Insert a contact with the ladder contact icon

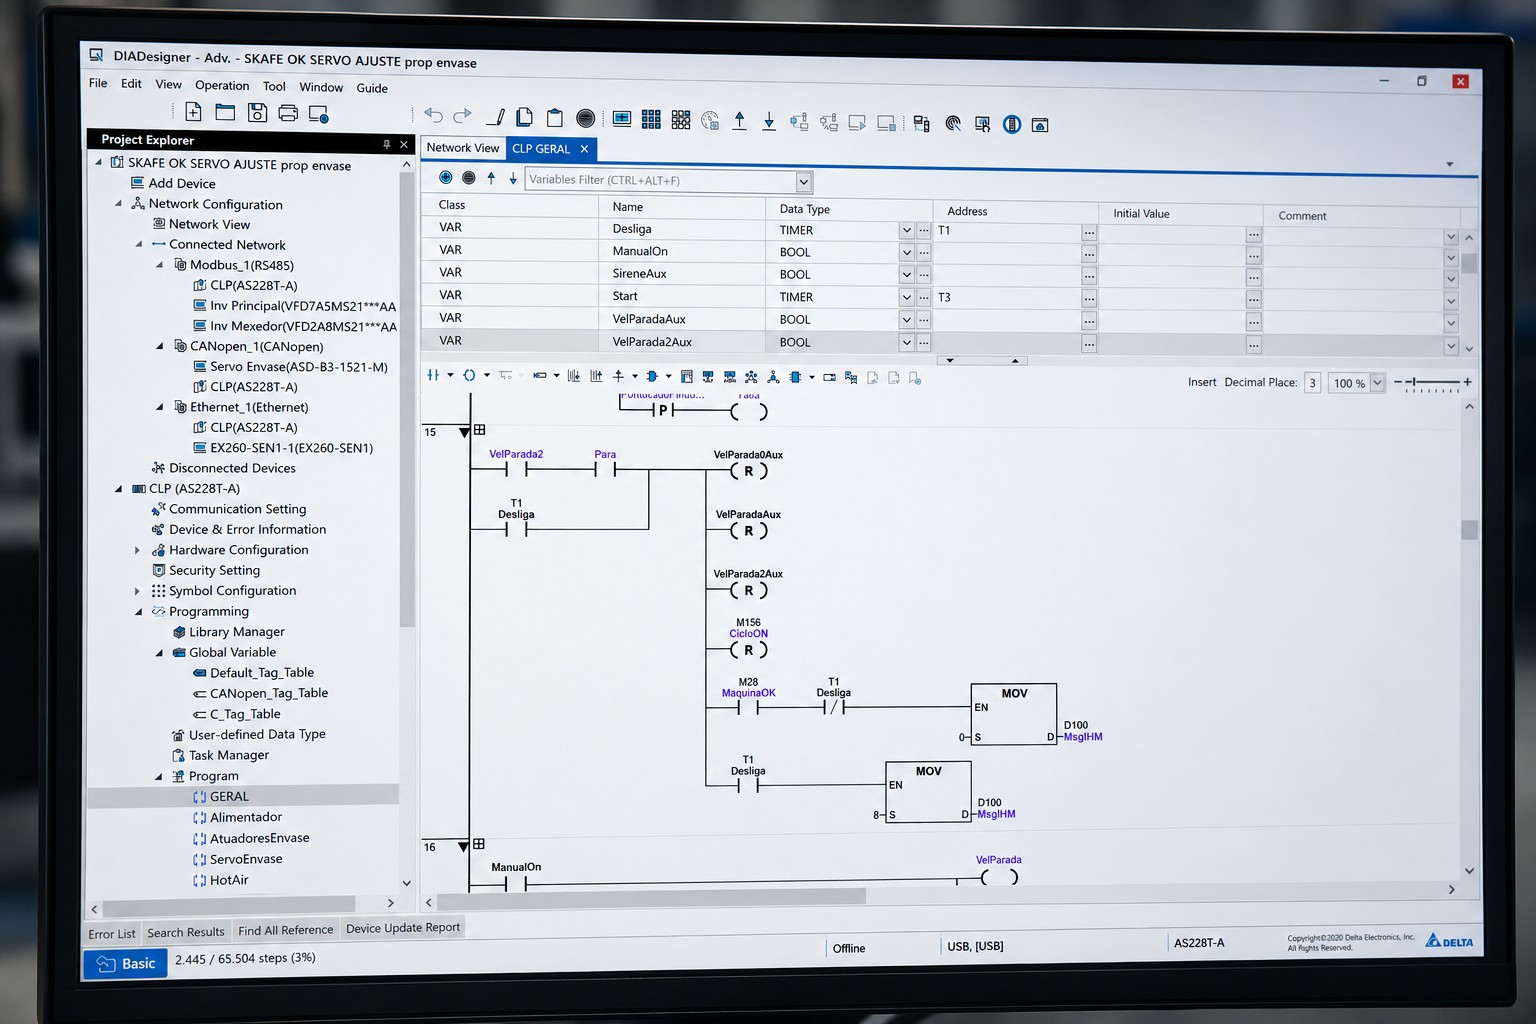coord(433,375)
